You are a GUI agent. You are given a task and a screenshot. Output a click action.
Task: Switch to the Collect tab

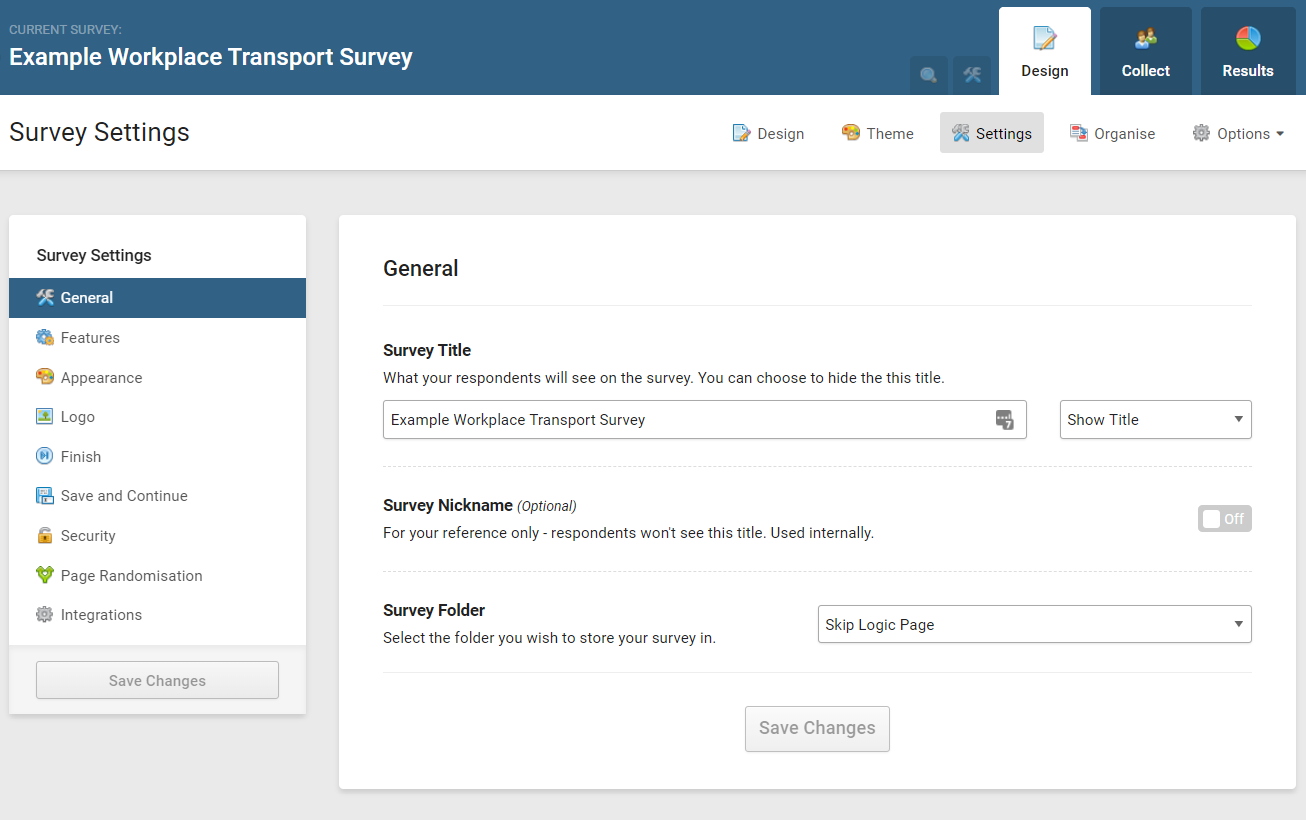coord(1144,50)
